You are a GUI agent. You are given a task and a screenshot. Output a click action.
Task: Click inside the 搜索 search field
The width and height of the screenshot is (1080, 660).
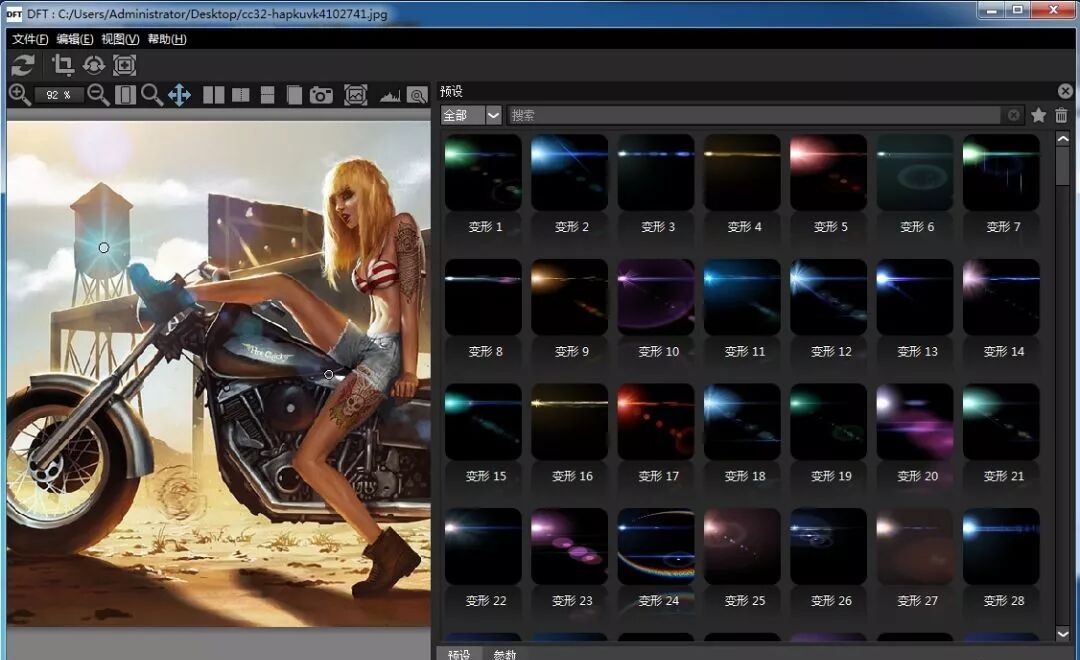click(700, 114)
